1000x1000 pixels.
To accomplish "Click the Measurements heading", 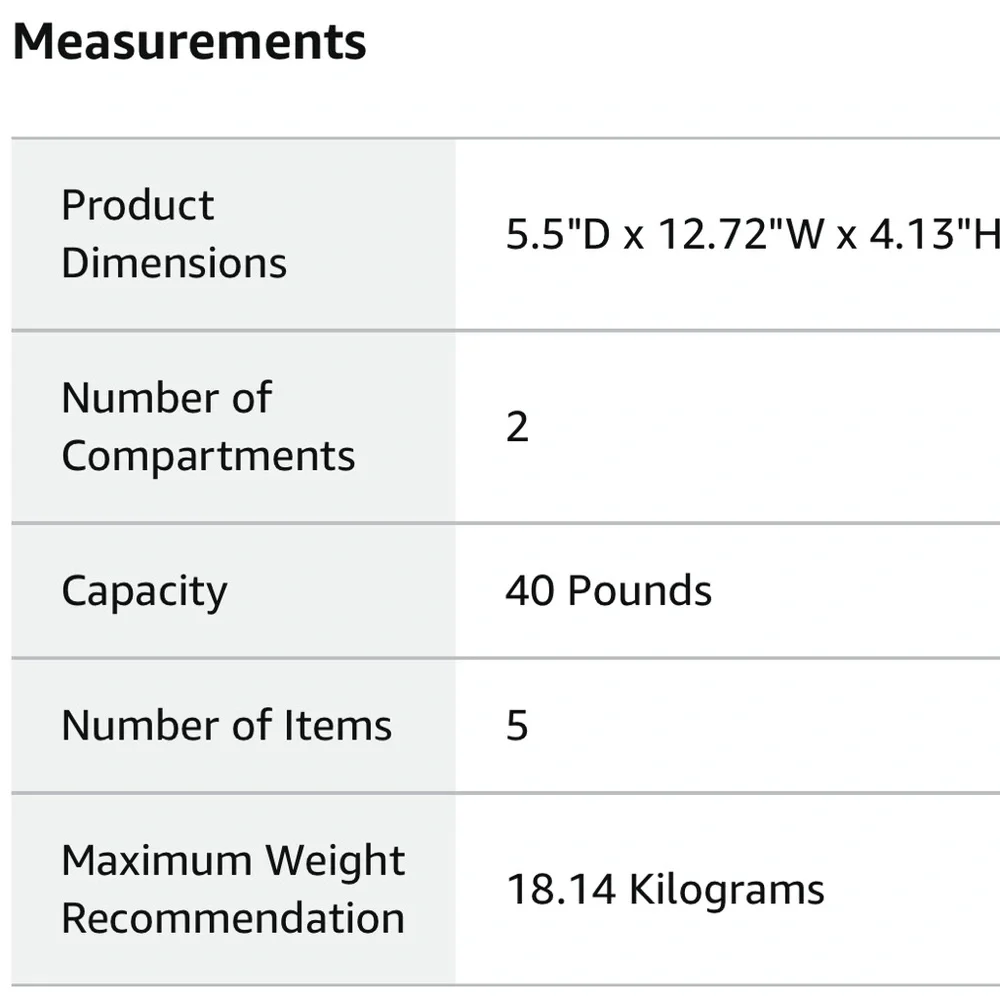I will tap(189, 42).
